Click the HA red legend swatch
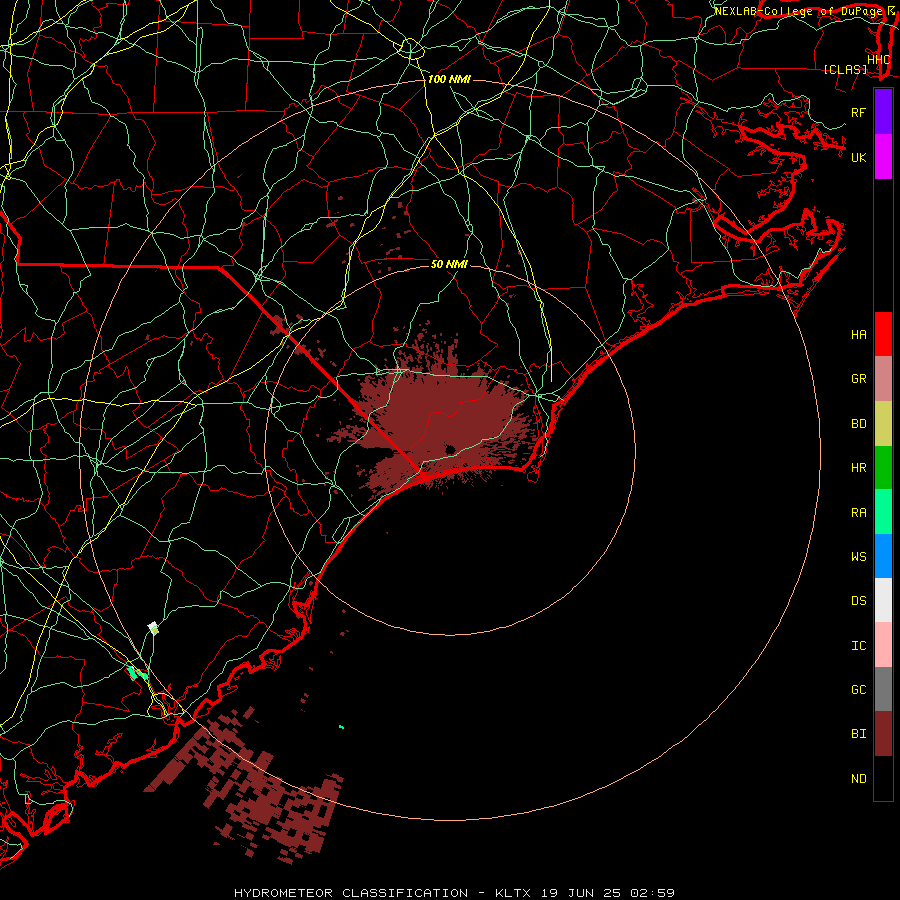The width and height of the screenshot is (900, 900). pos(883,334)
